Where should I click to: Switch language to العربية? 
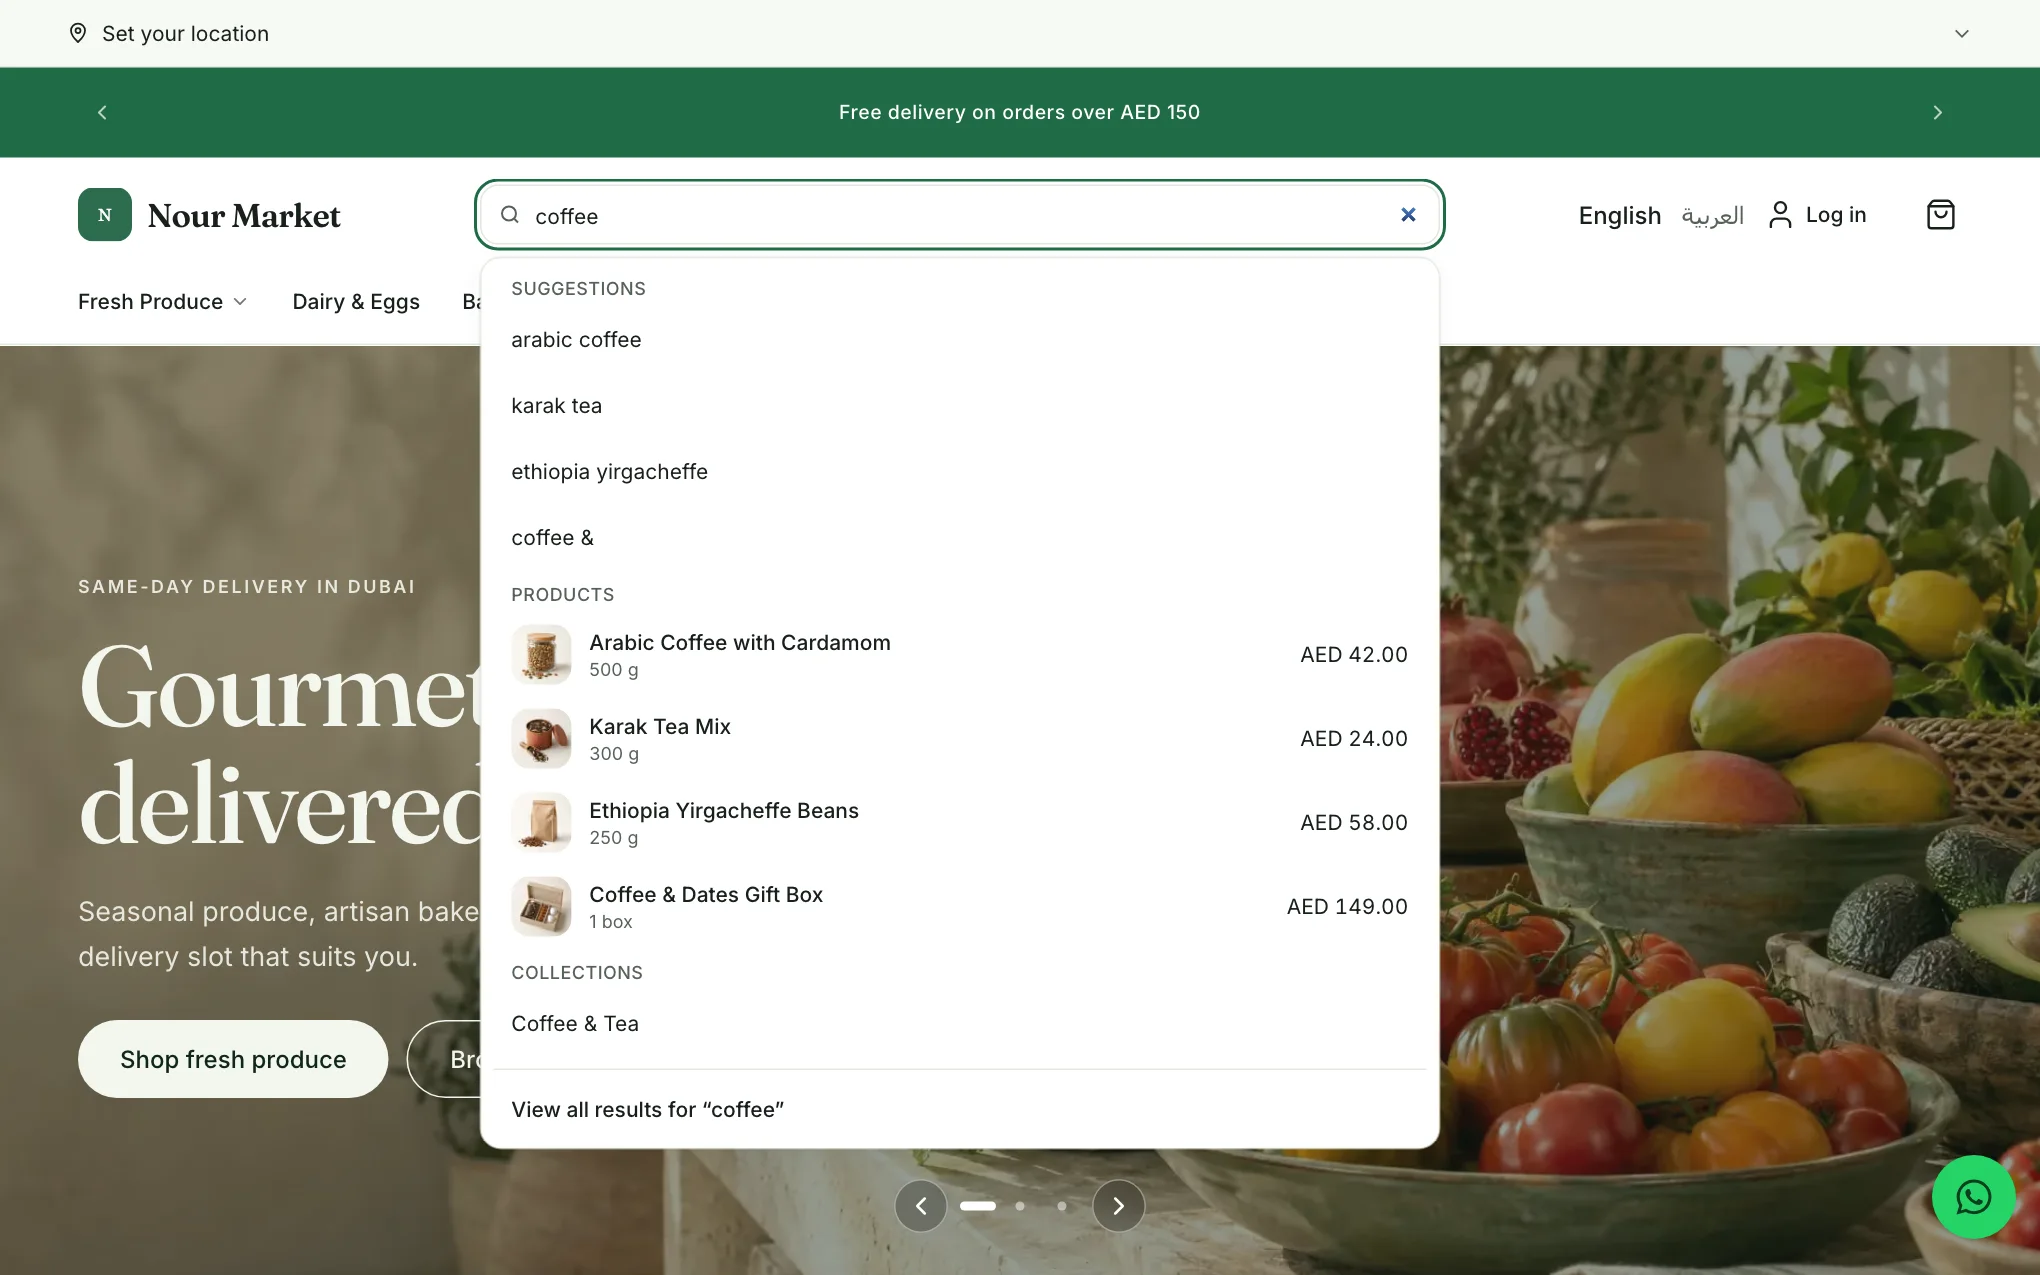pyautogui.click(x=1712, y=215)
